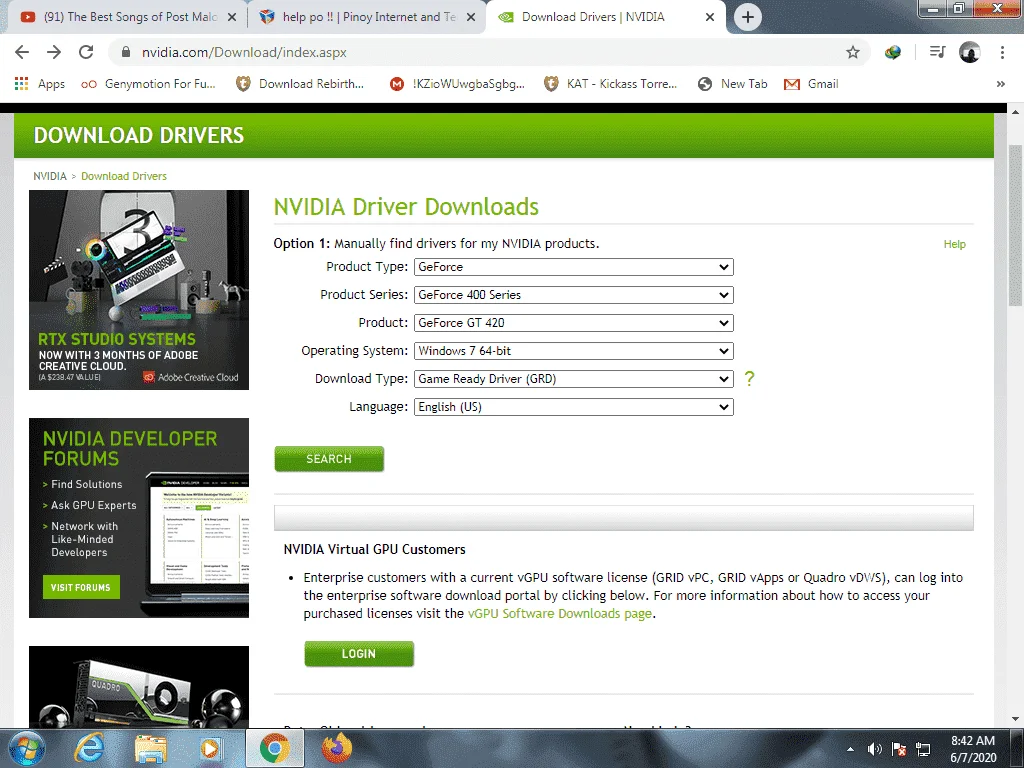1024x768 pixels.
Task: Open the vGPU Software Downloads page link
Action: coord(560,613)
